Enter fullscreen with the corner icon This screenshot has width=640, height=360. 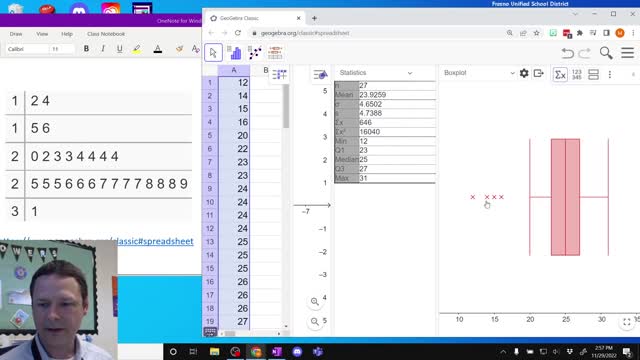tap(627, 322)
